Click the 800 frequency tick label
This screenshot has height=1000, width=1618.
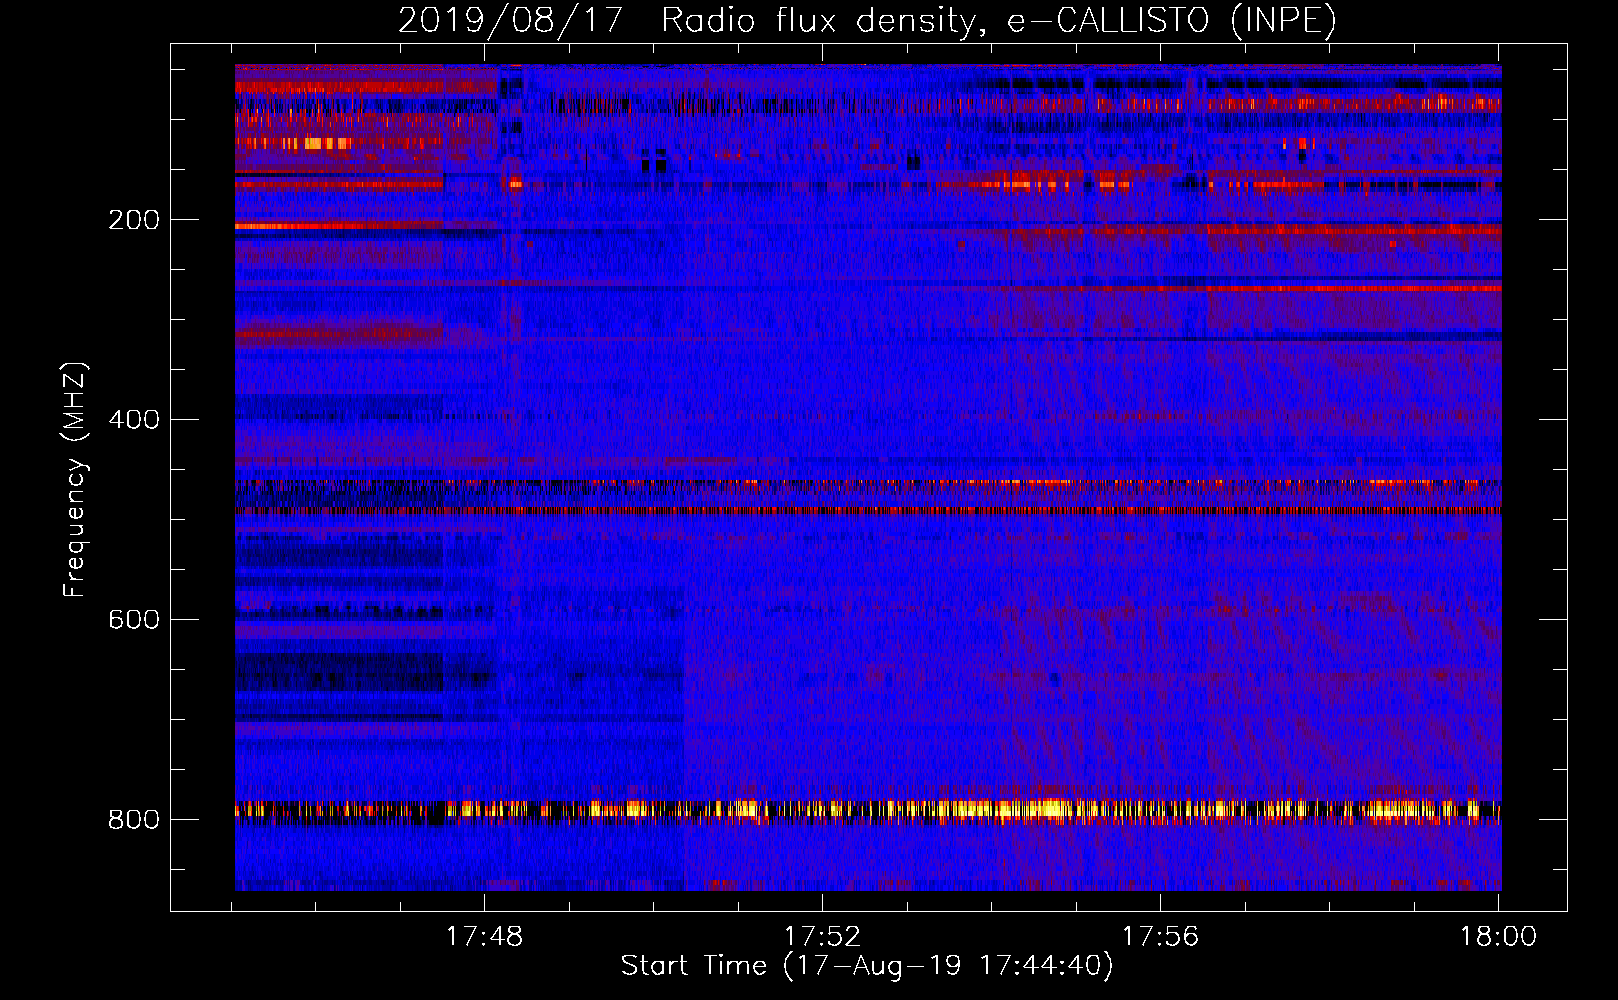coord(134,820)
